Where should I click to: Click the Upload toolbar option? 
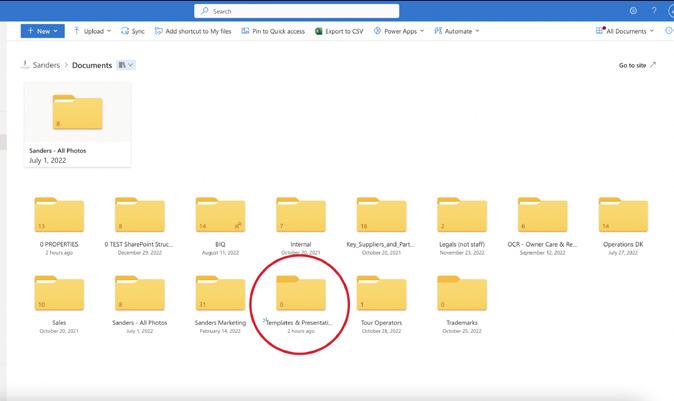tap(92, 31)
